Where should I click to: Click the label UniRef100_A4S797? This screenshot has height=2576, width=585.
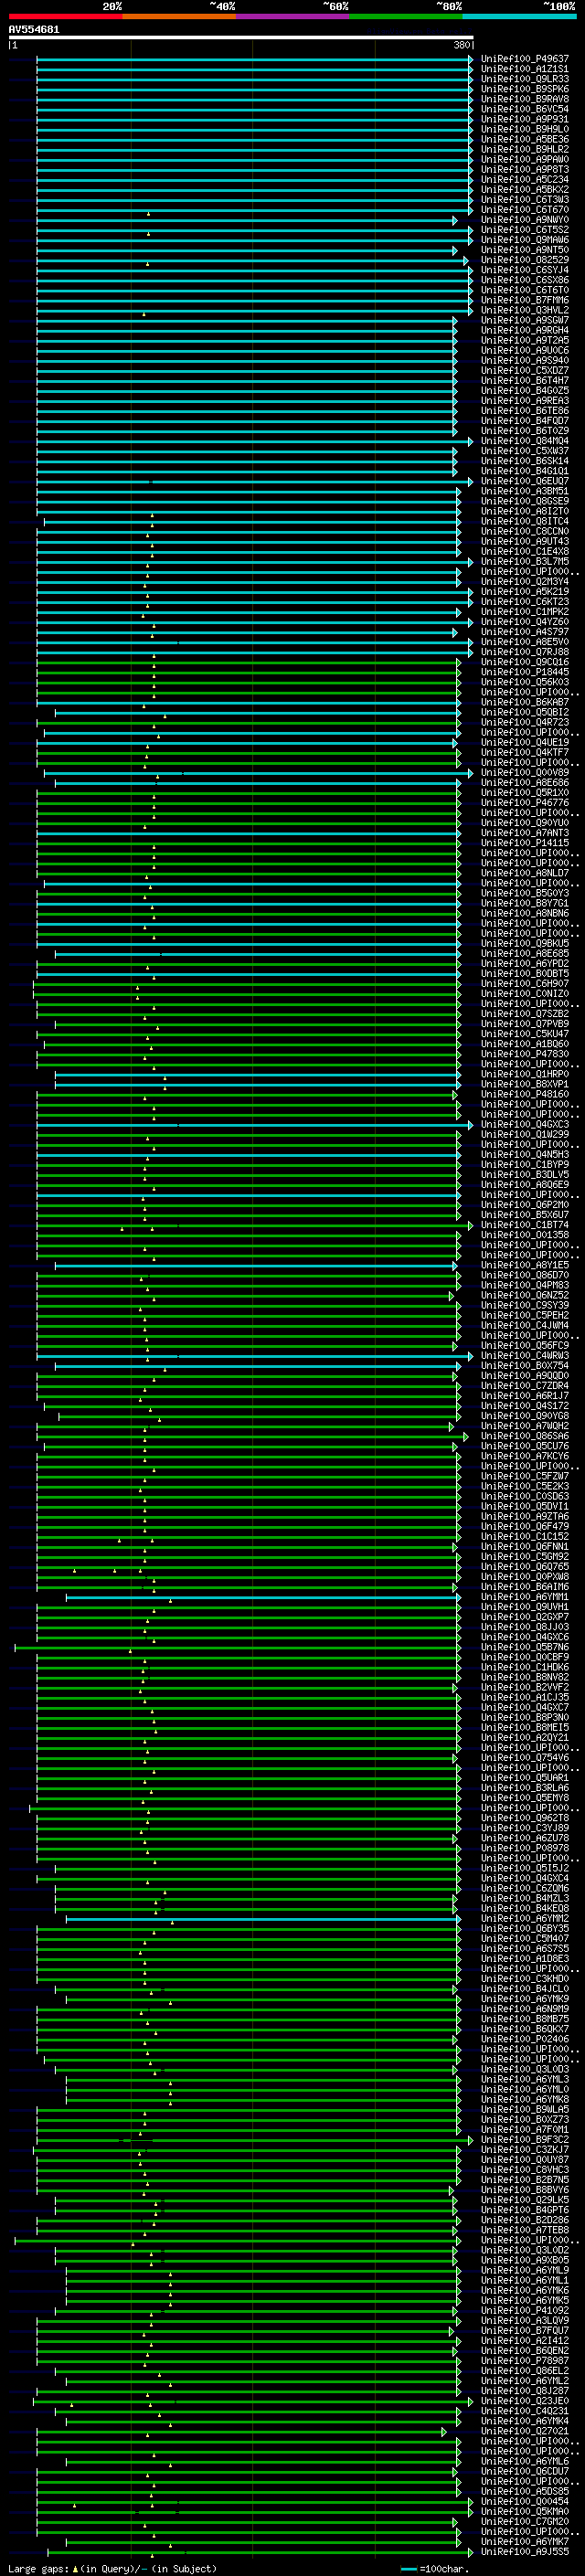tap(525, 632)
